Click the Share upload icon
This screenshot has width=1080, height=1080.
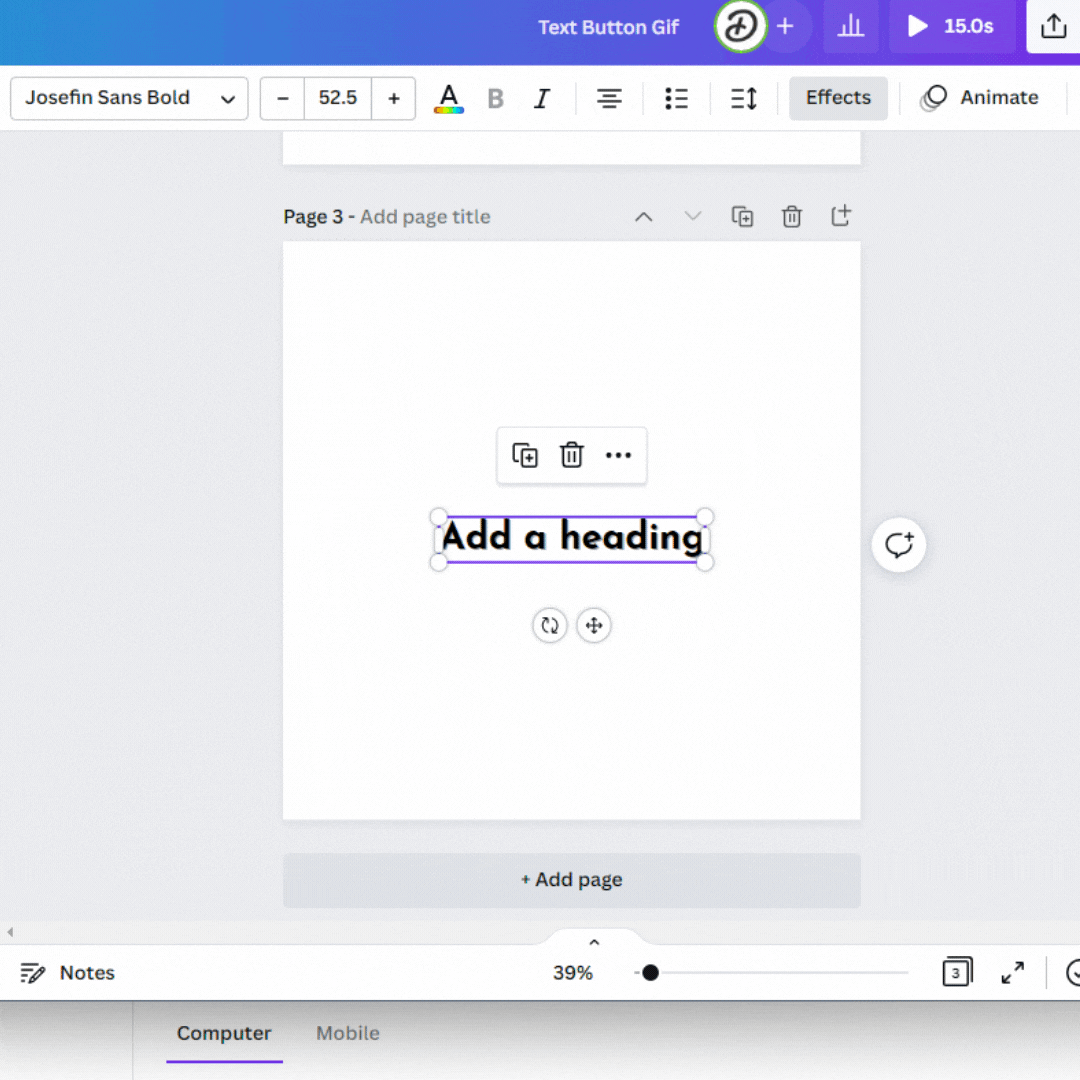pos(1053,27)
